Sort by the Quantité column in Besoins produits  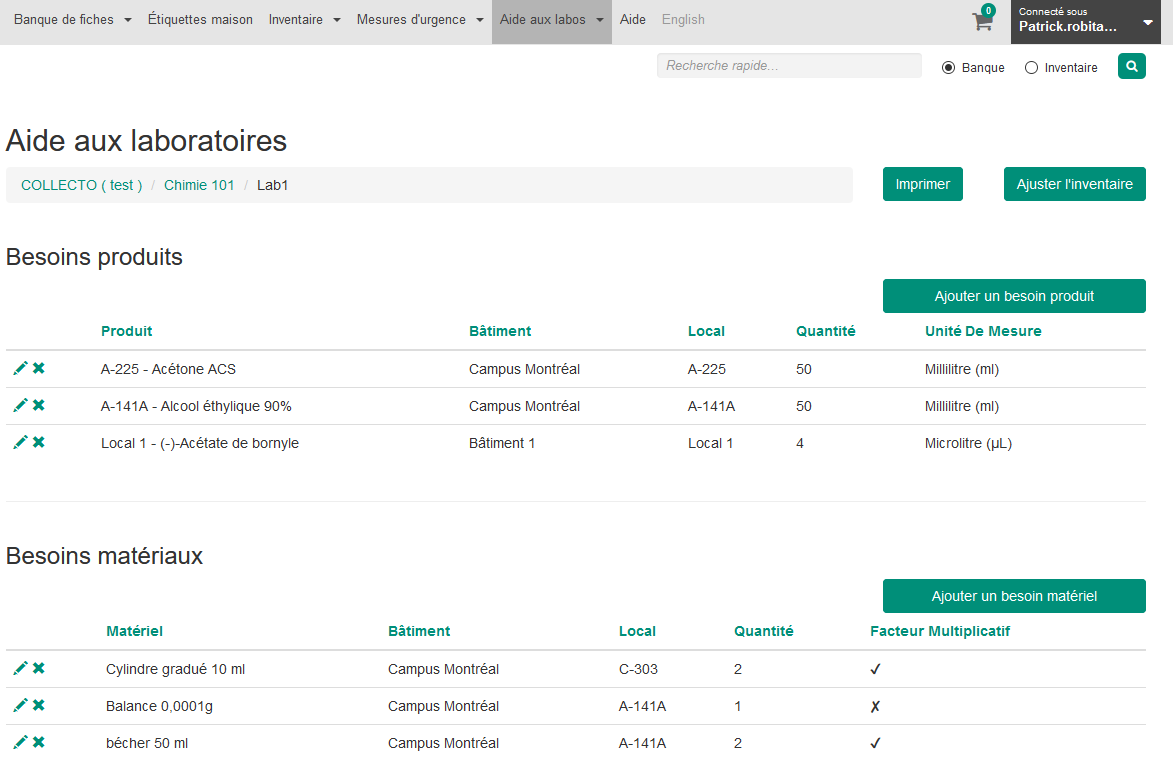coord(825,331)
